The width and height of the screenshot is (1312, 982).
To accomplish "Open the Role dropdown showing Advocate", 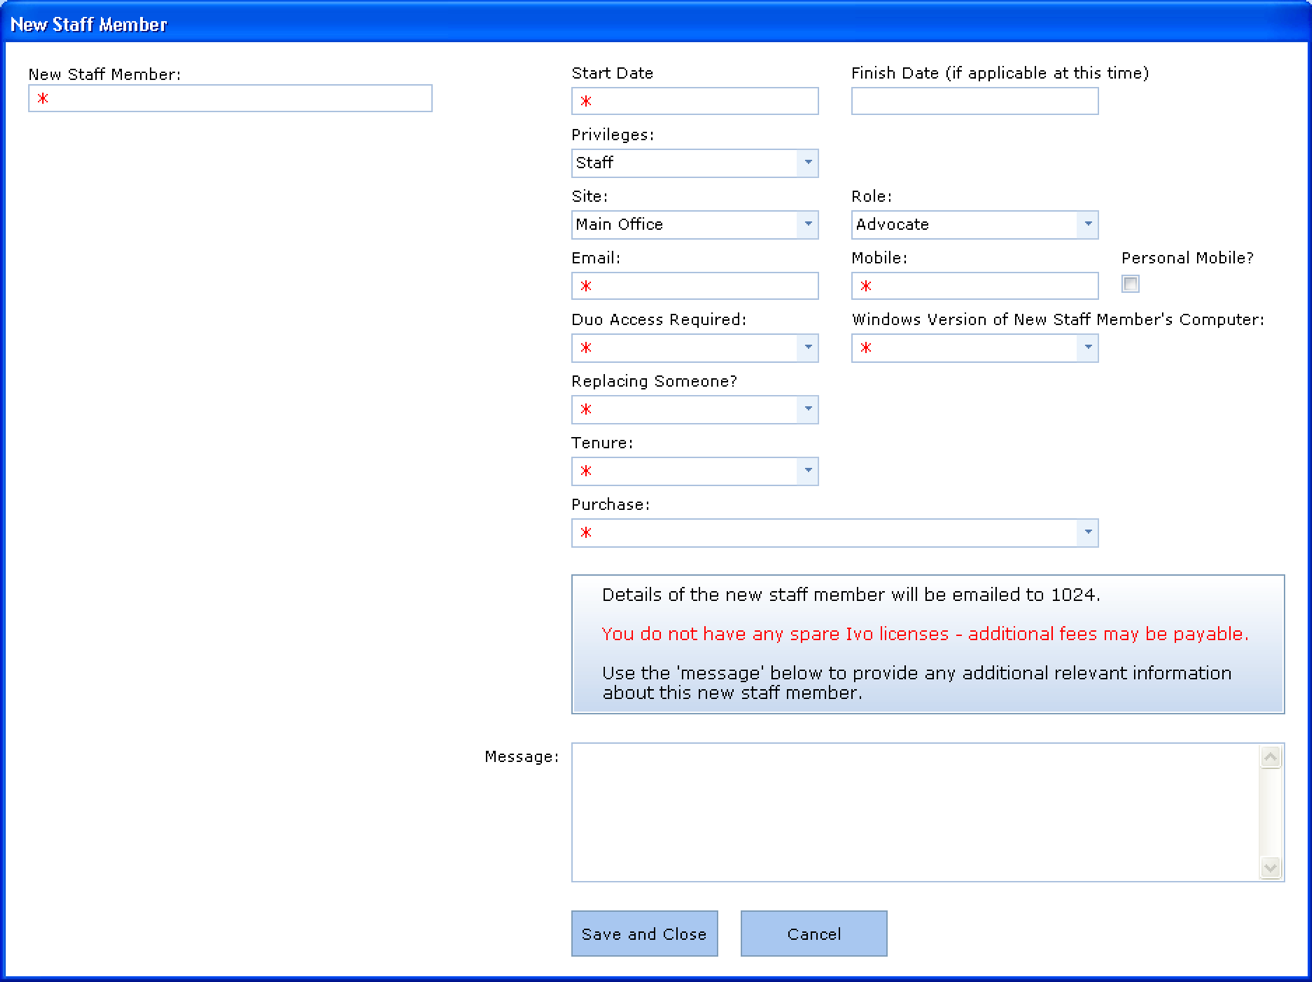I will point(1088,225).
